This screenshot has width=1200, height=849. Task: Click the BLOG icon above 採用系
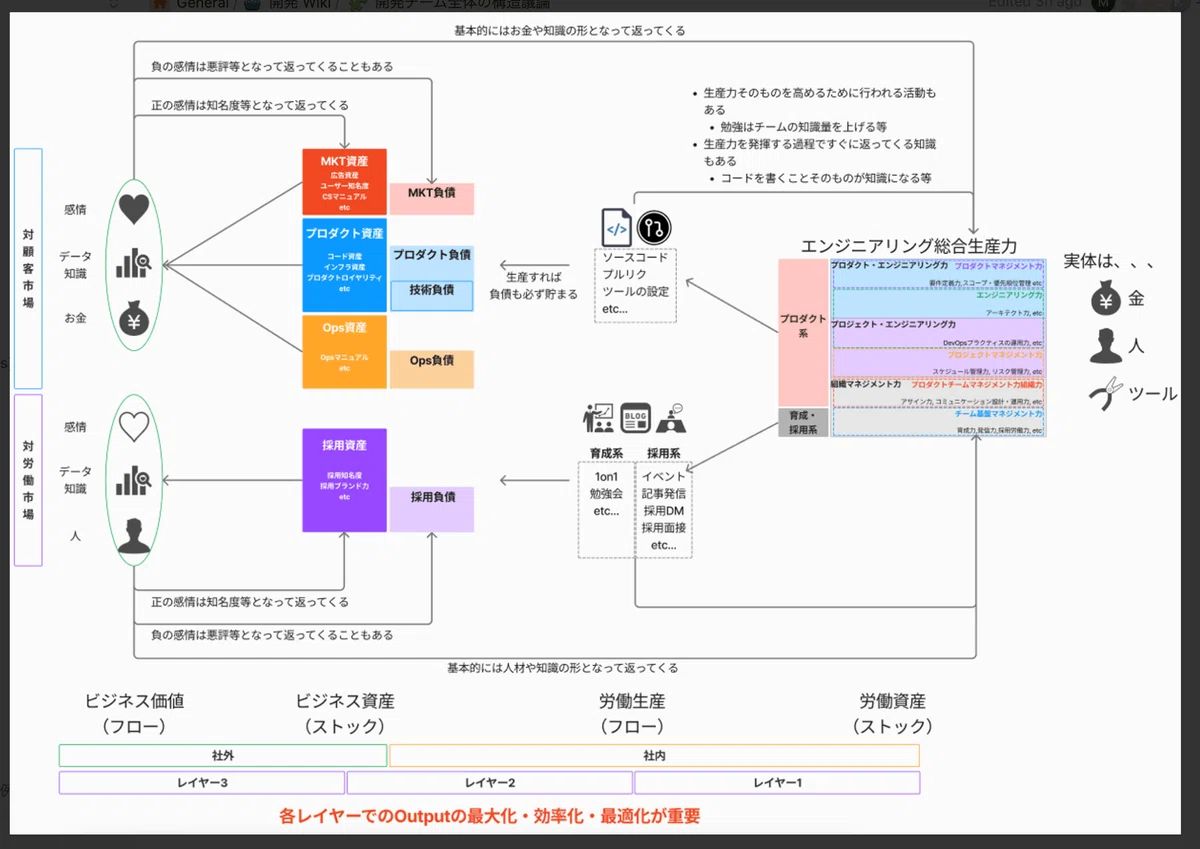tap(636, 418)
